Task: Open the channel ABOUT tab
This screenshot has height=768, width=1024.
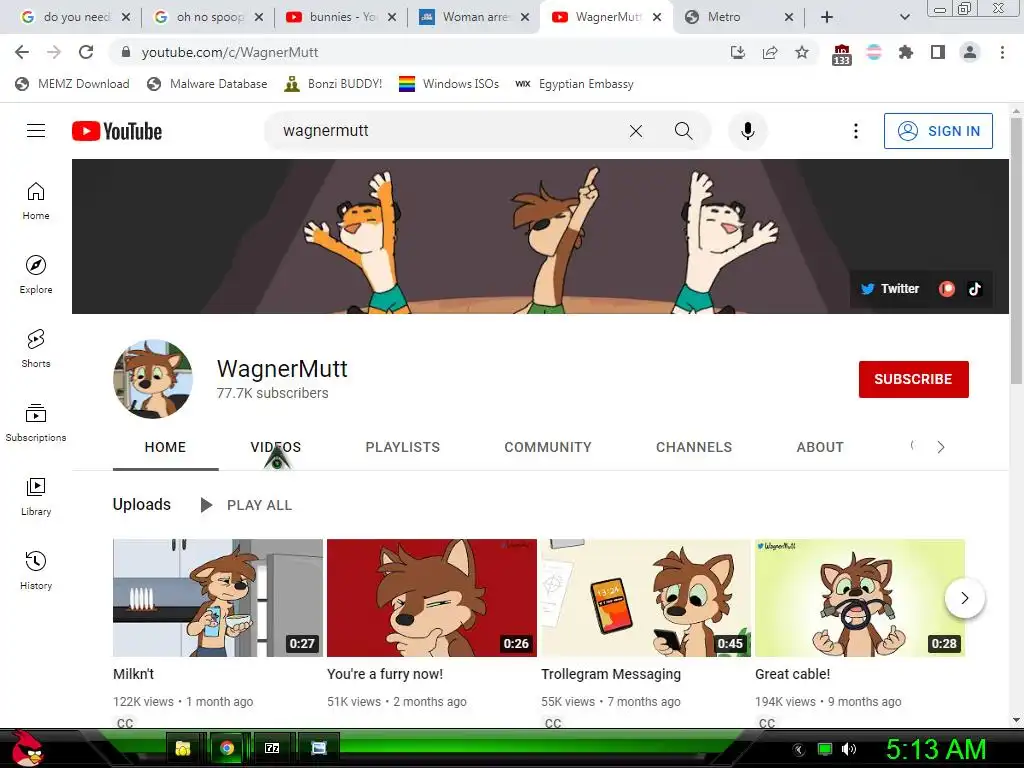Action: (820, 447)
